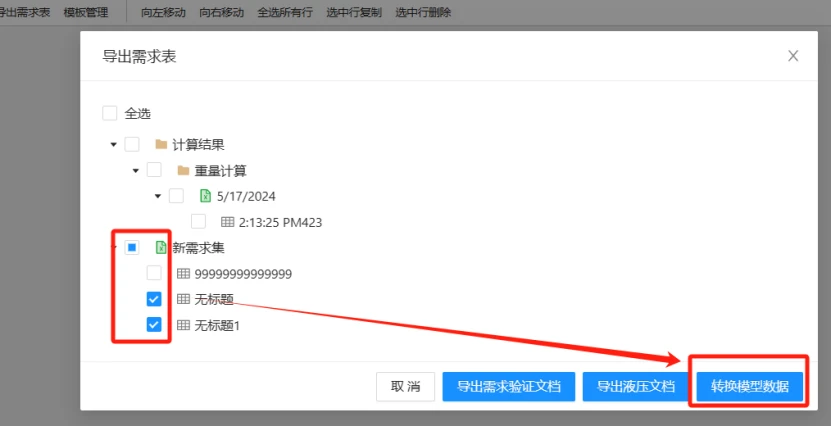The width and height of the screenshot is (831, 426).
Task: Select the 计算结果 tree row label
Action: point(198,145)
